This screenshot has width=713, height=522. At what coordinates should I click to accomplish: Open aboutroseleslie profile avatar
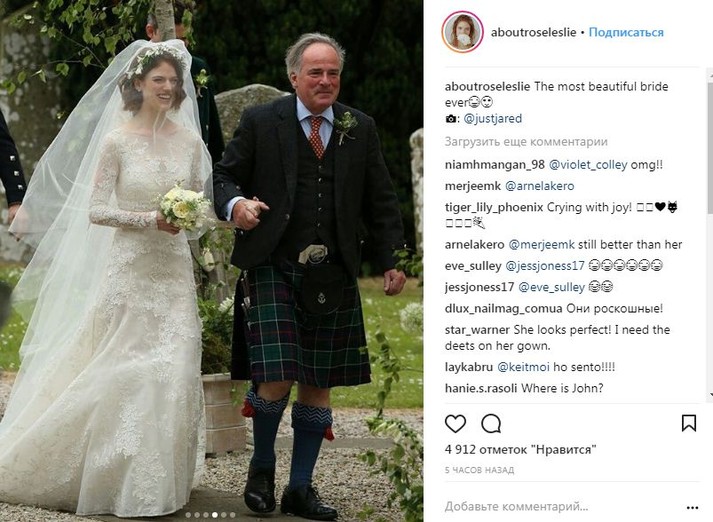[462, 32]
